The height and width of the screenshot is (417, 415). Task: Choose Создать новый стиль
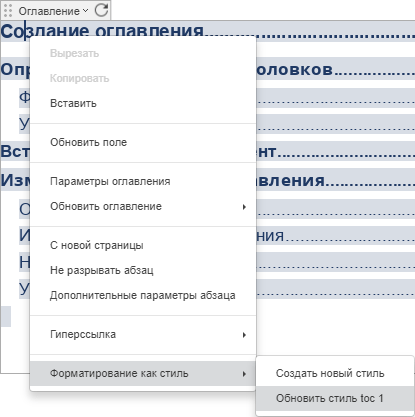[x=335, y=373]
